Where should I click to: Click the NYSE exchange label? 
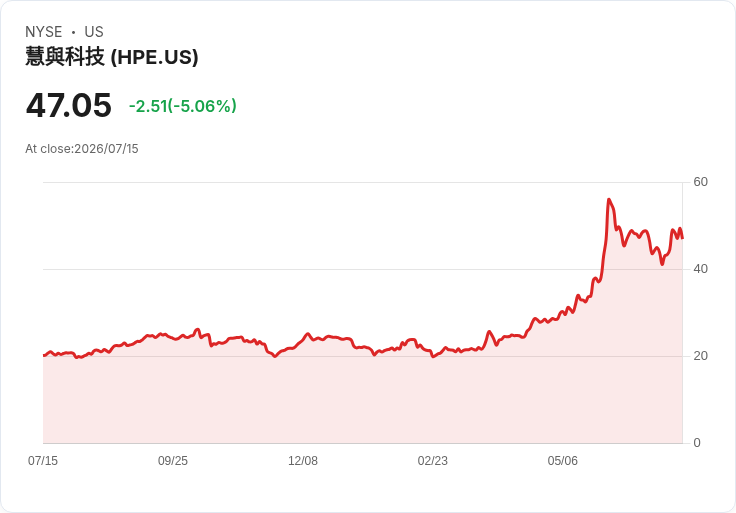point(44,32)
